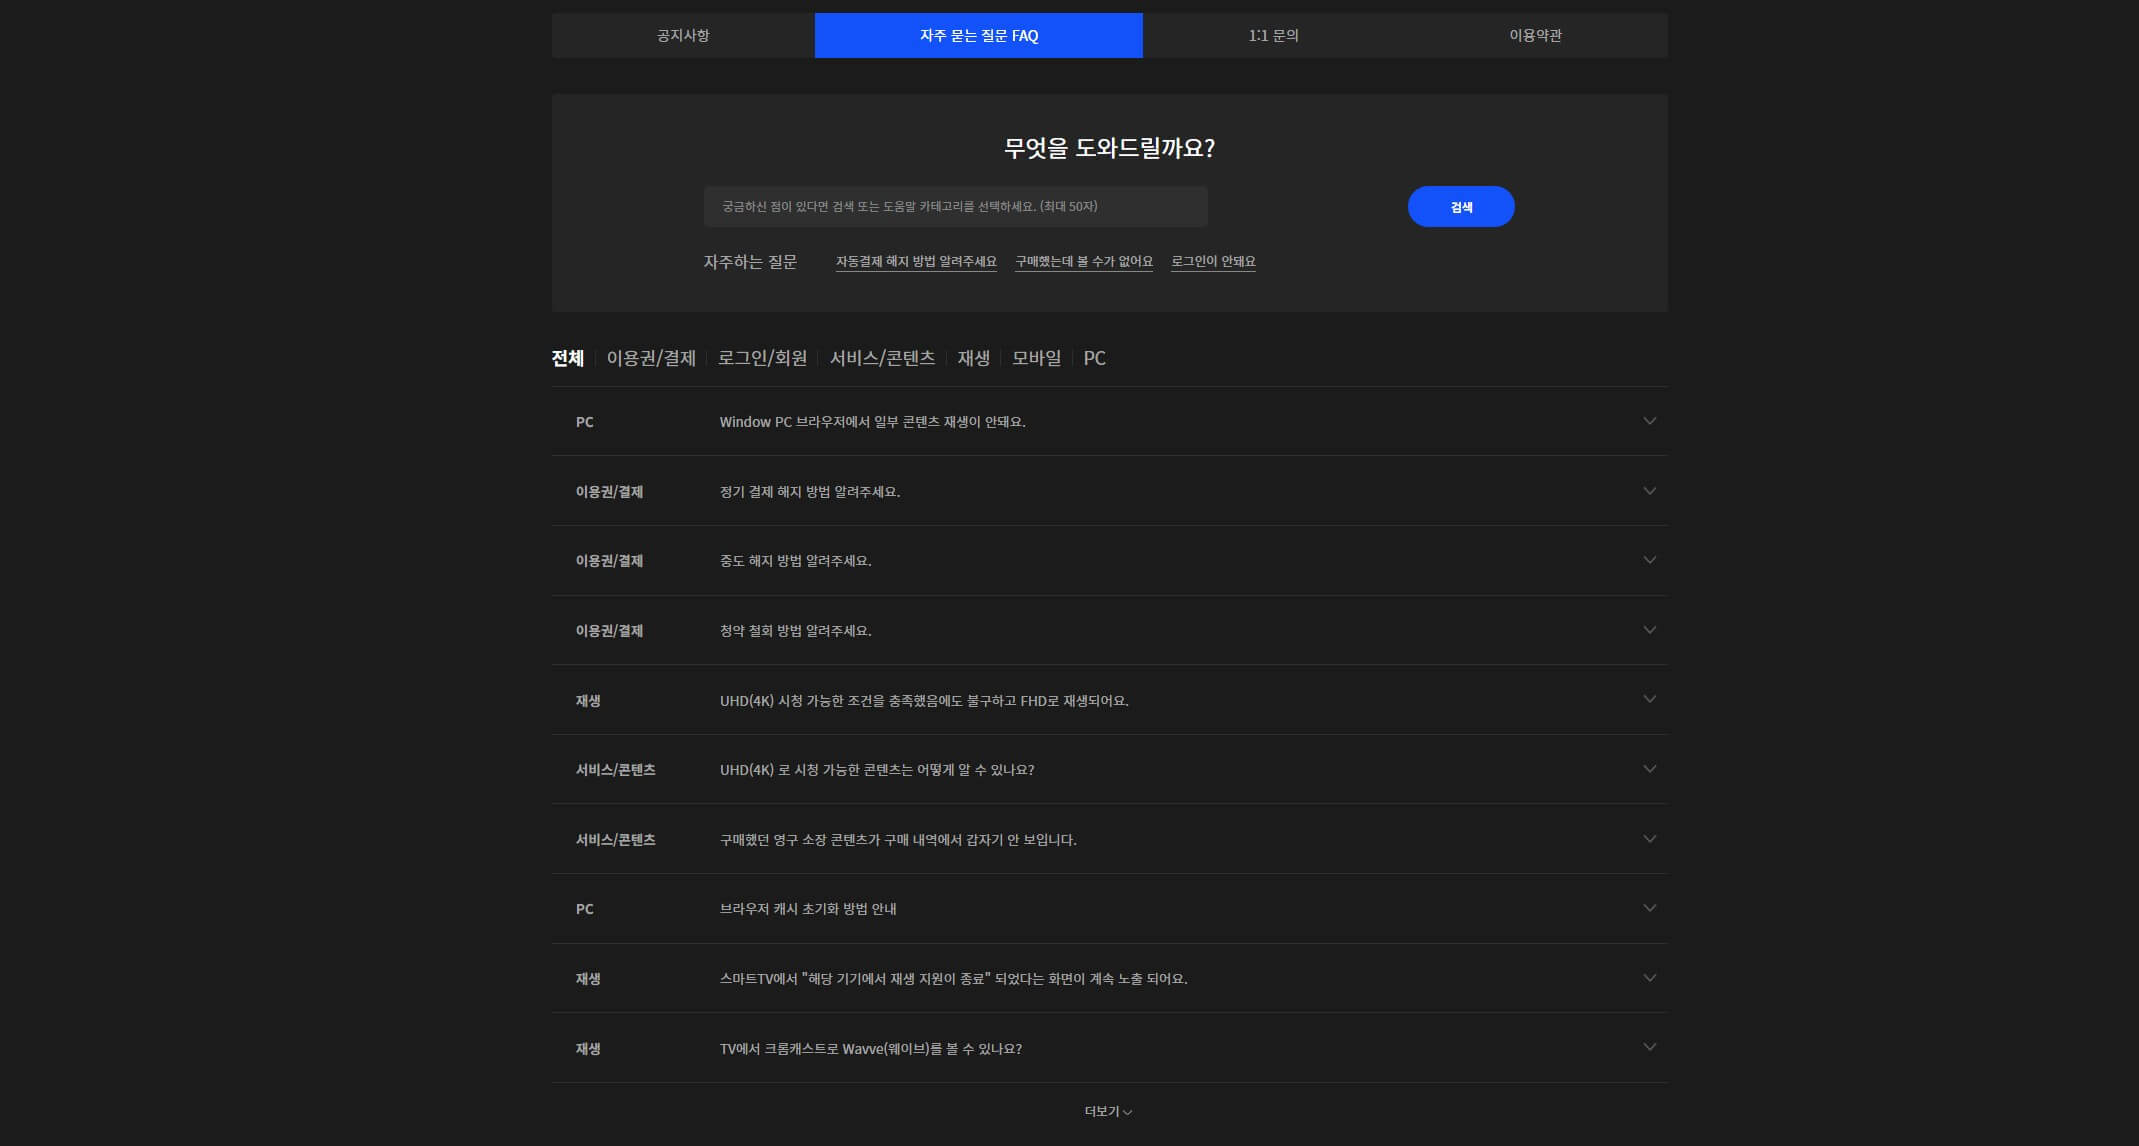Click the 검색 search button
Image resolution: width=2139 pixels, height=1146 pixels.
point(1460,206)
